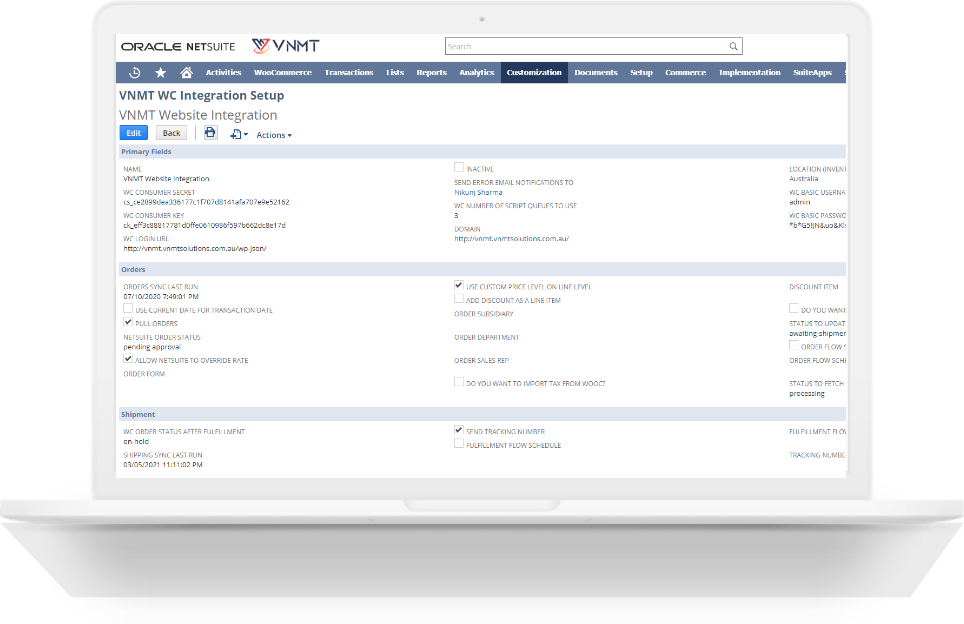Open the Customization menu
The image size is (964, 624).
(534, 72)
